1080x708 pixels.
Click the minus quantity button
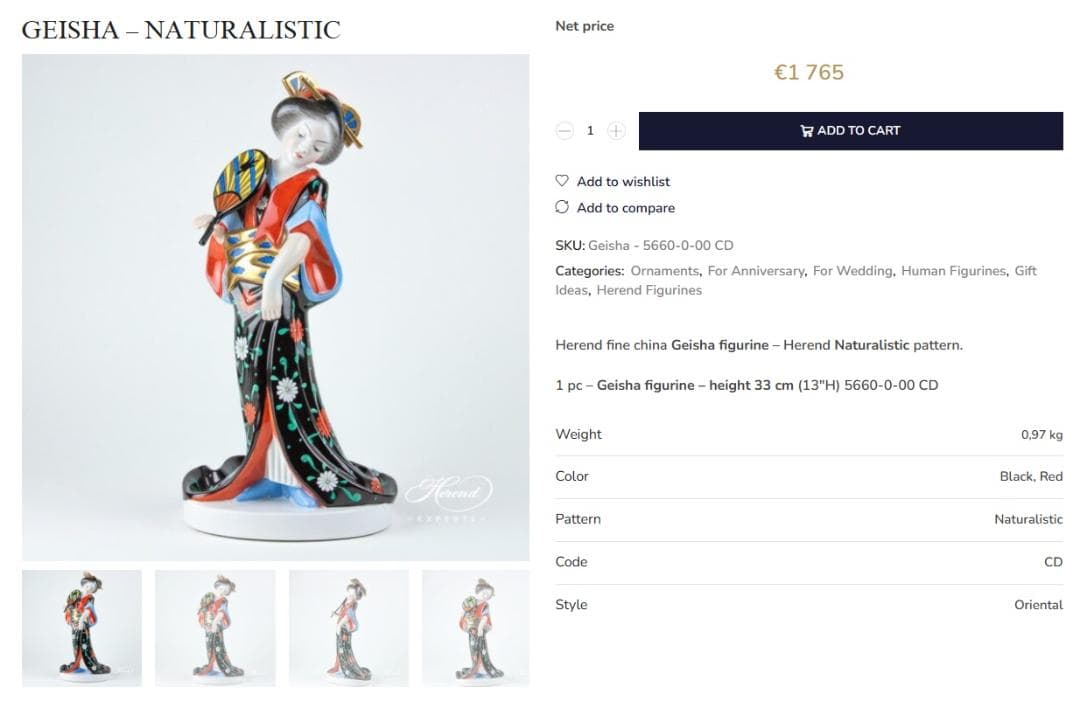[565, 131]
